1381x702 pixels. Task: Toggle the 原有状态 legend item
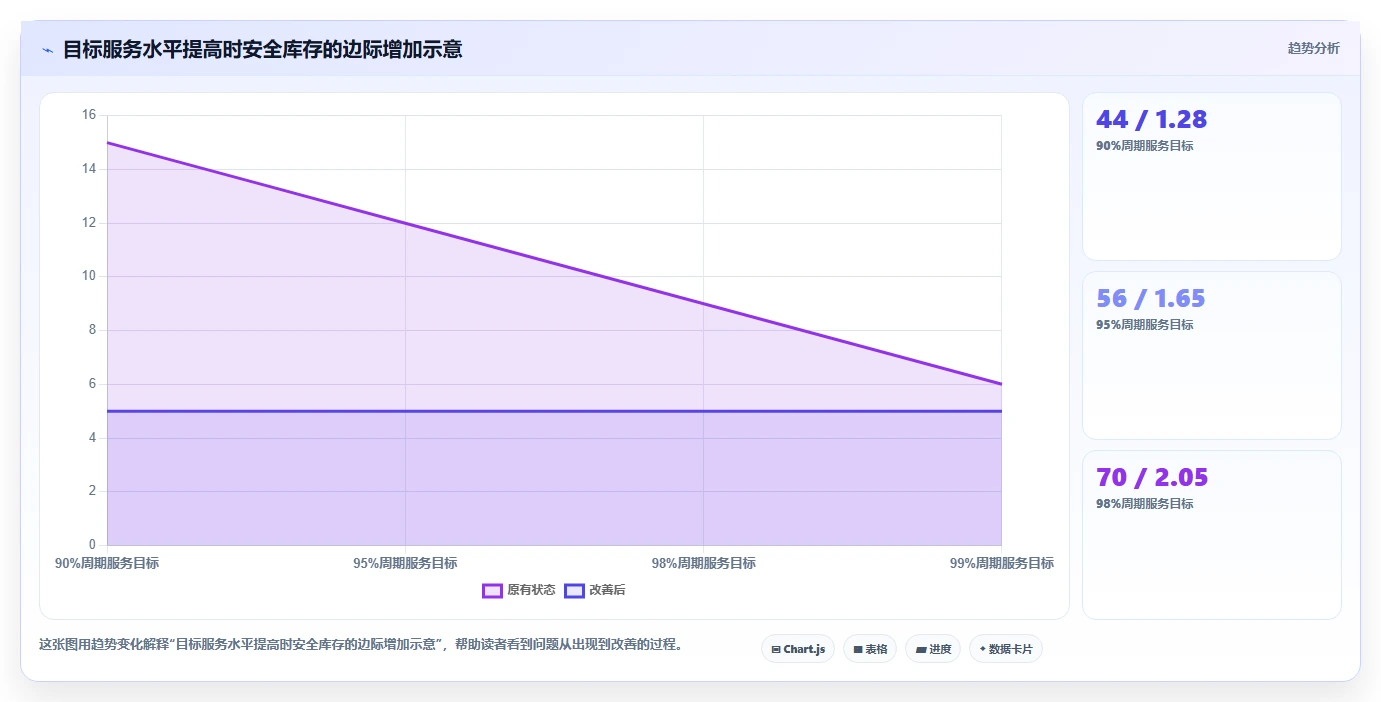pos(519,590)
